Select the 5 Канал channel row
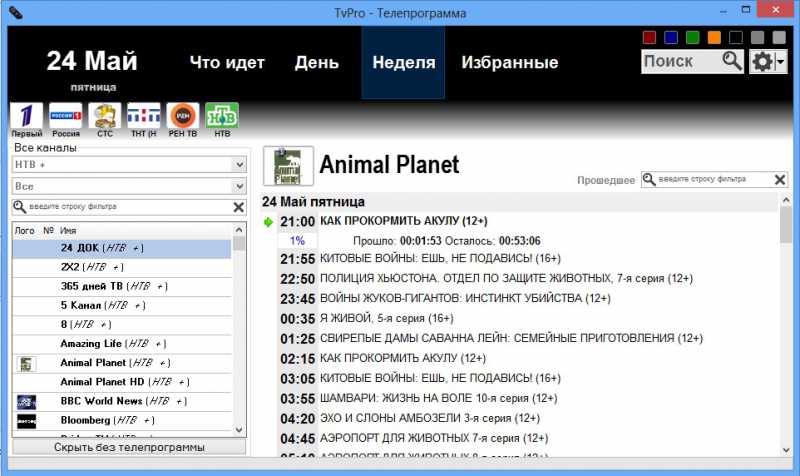The height and width of the screenshot is (476, 800). (x=122, y=306)
